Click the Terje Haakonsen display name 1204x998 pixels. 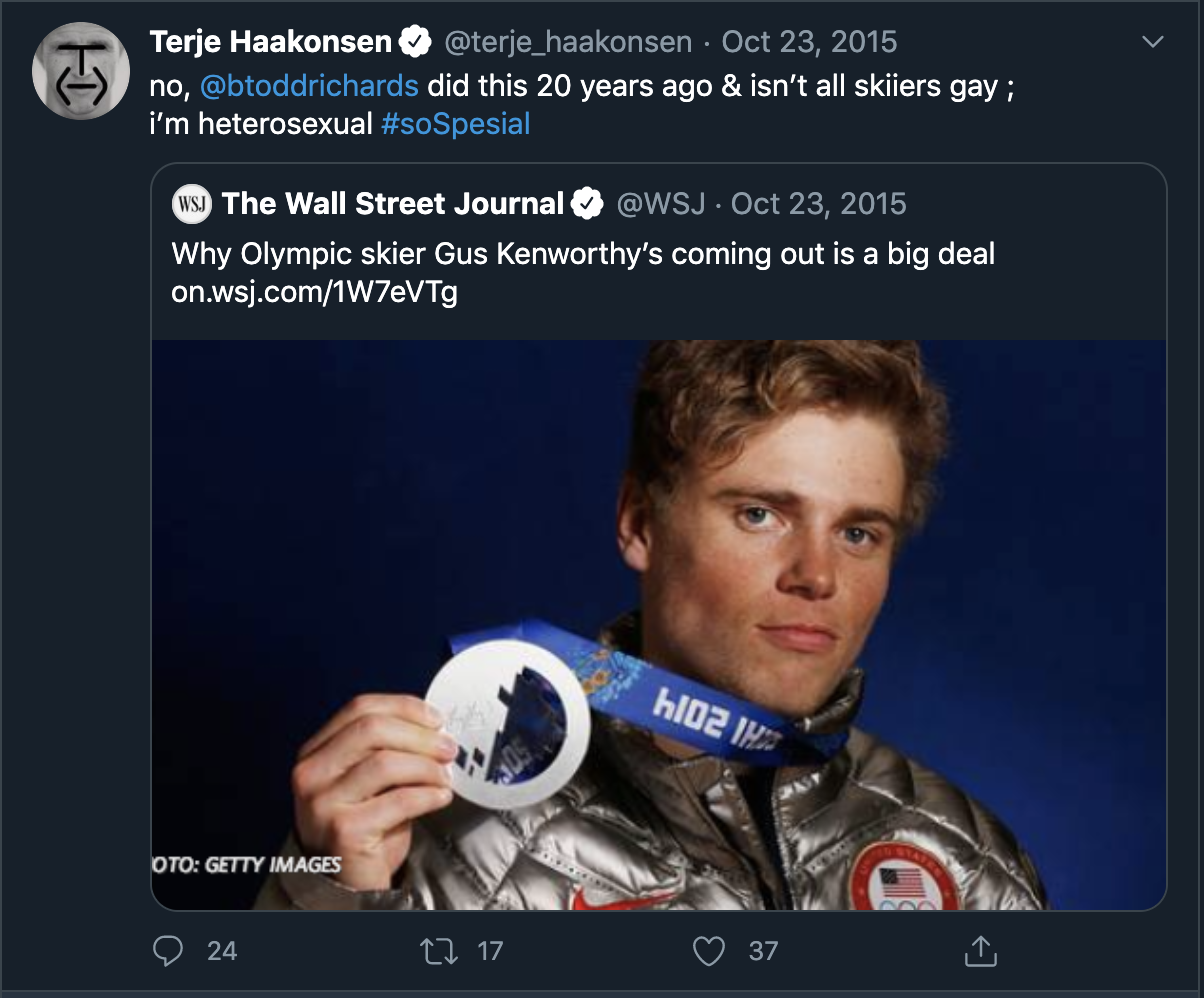pyautogui.click(x=270, y=42)
